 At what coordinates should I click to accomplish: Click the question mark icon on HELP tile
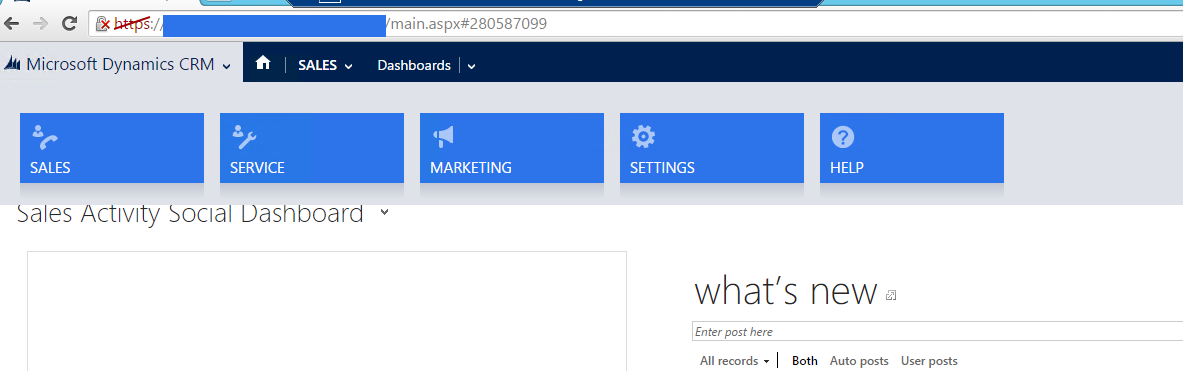(843, 136)
